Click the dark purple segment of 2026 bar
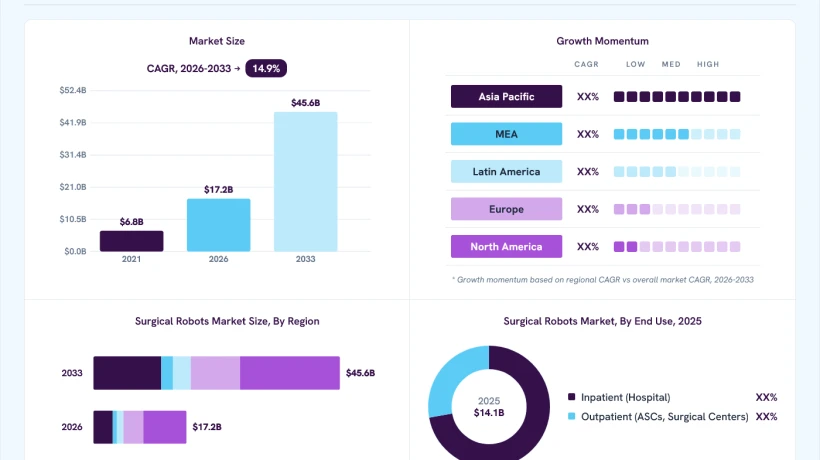 pyautogui.click(x=103, y=427)
